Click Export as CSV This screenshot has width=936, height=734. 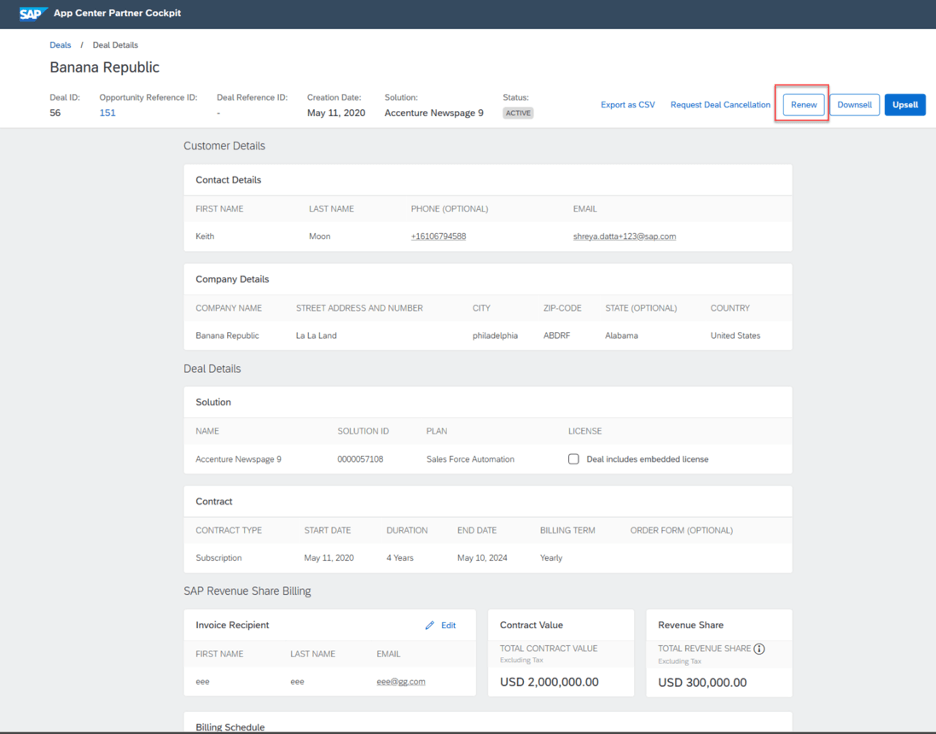[x=627, y=105]
